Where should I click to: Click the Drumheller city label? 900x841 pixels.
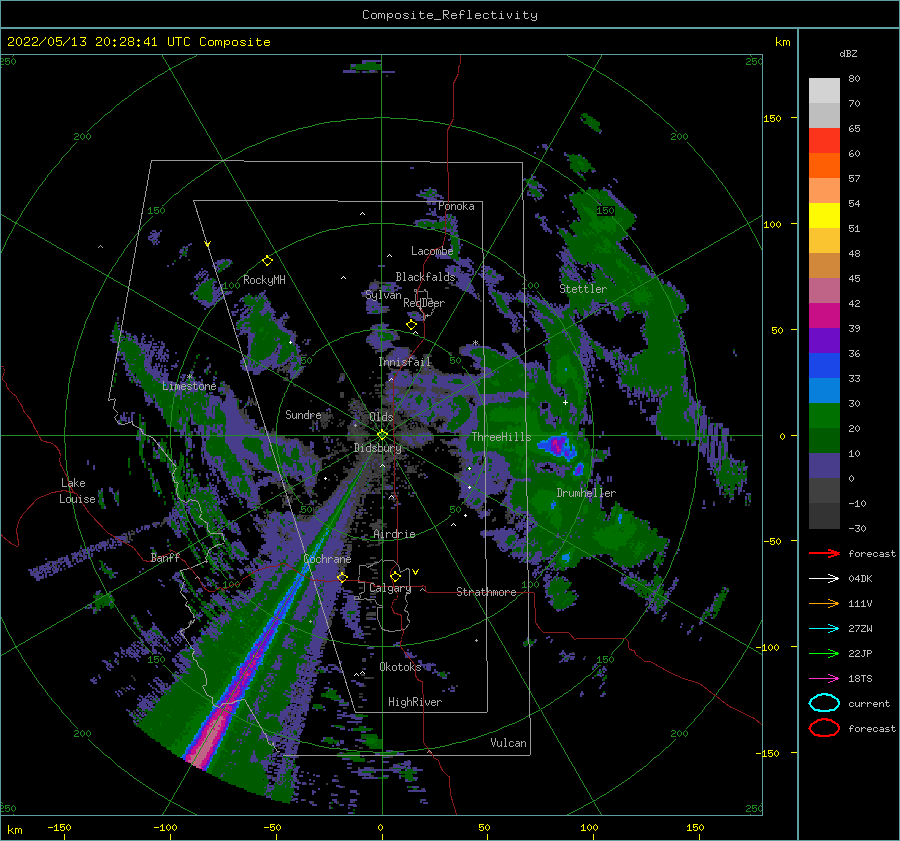[x=585, y=493]
